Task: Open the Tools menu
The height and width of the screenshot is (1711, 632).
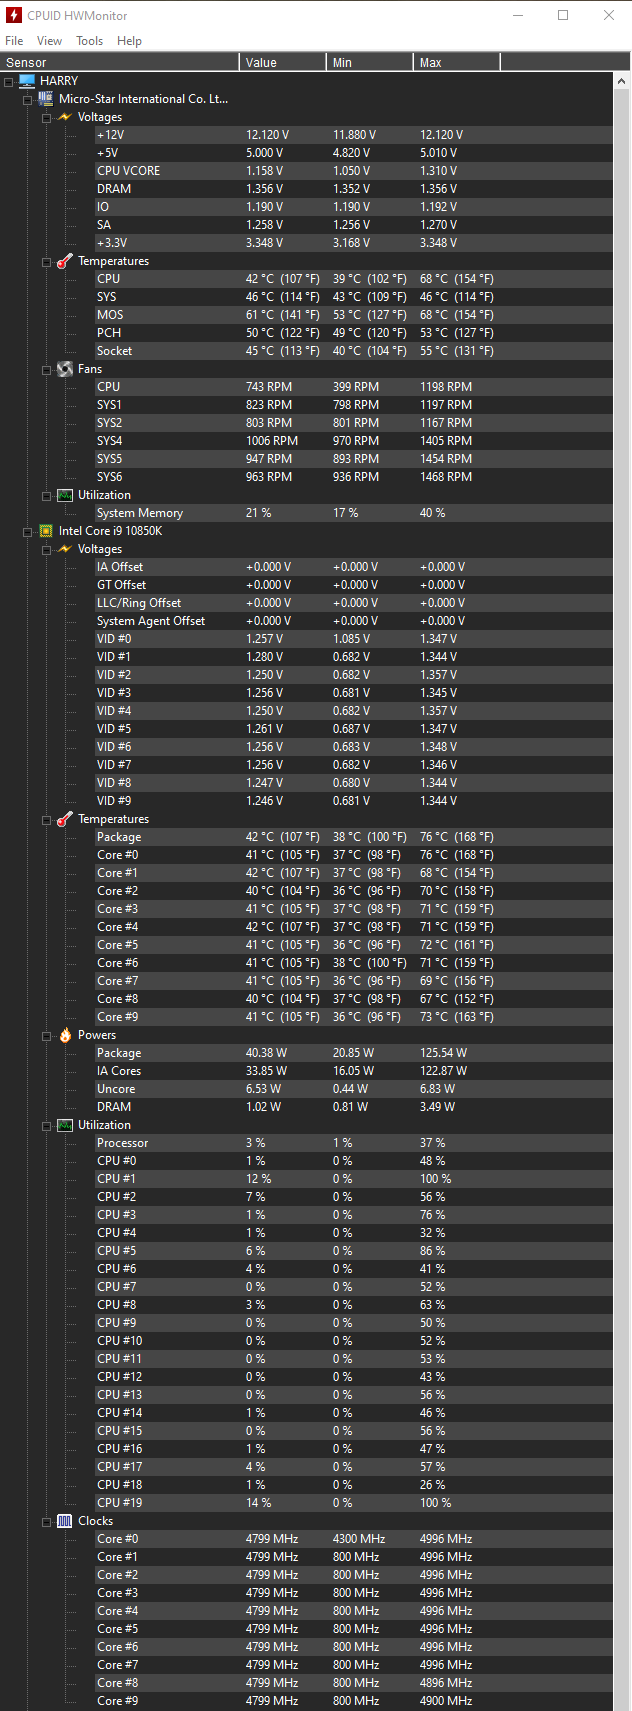Action: click(90, 41)
